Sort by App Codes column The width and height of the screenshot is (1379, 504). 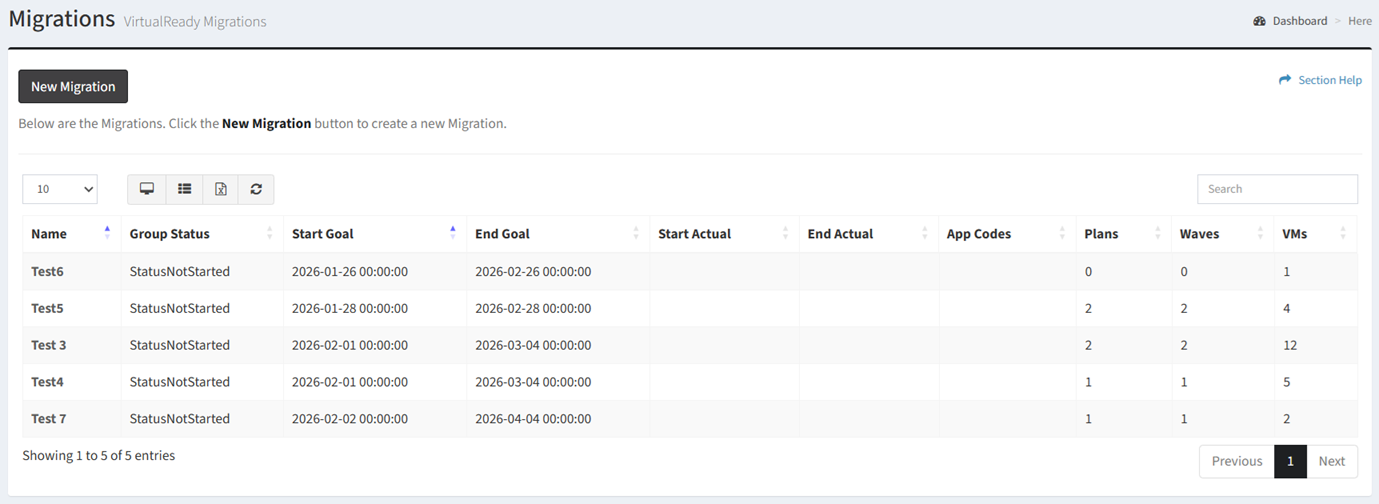pos(1007,234)
